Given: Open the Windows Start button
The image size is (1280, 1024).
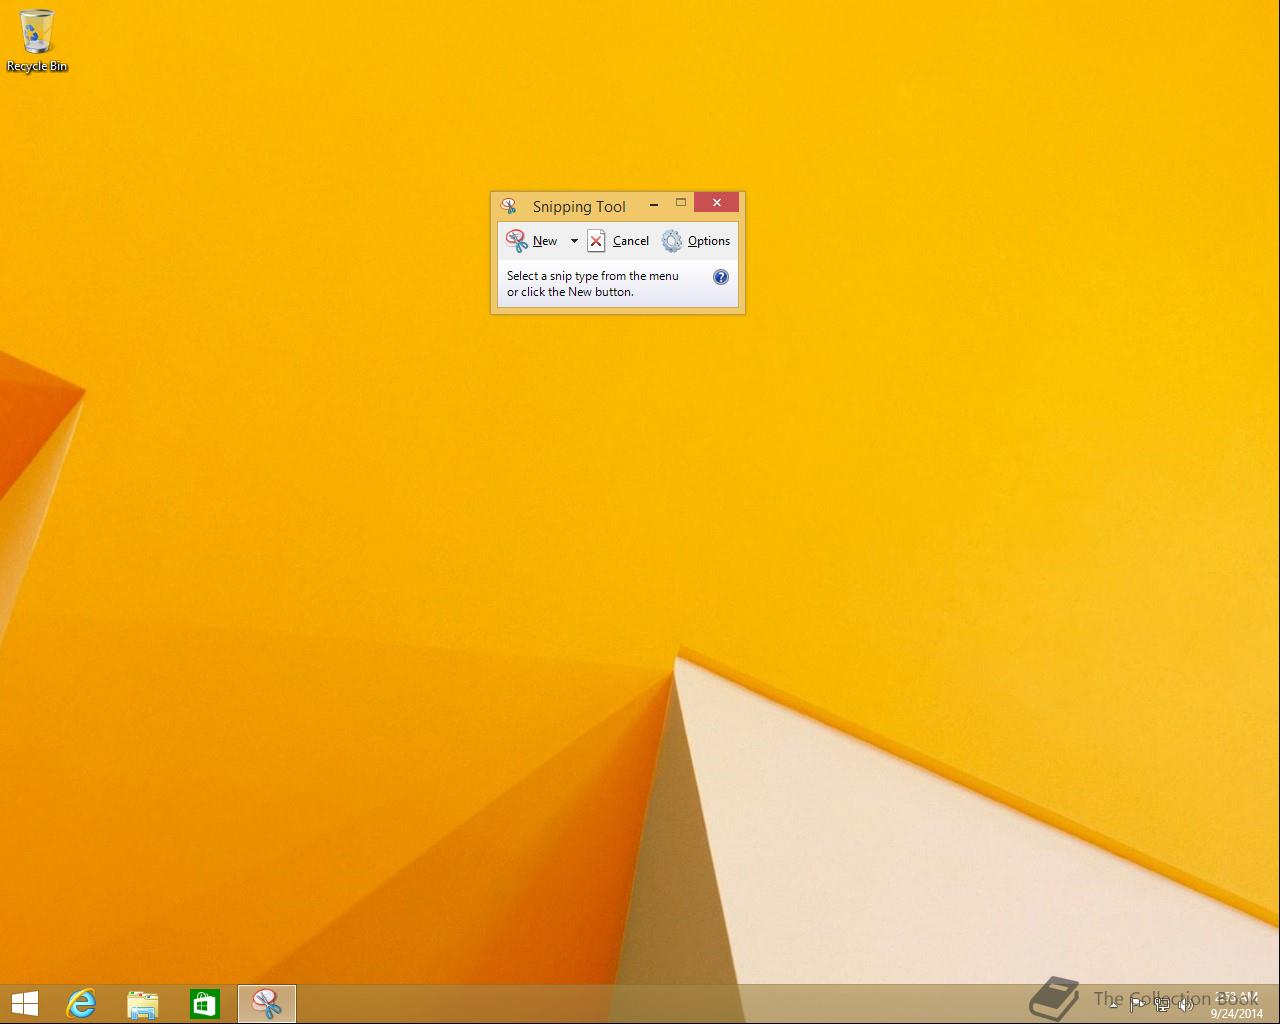Looking at the screenshot, I should pos(24,1004).
